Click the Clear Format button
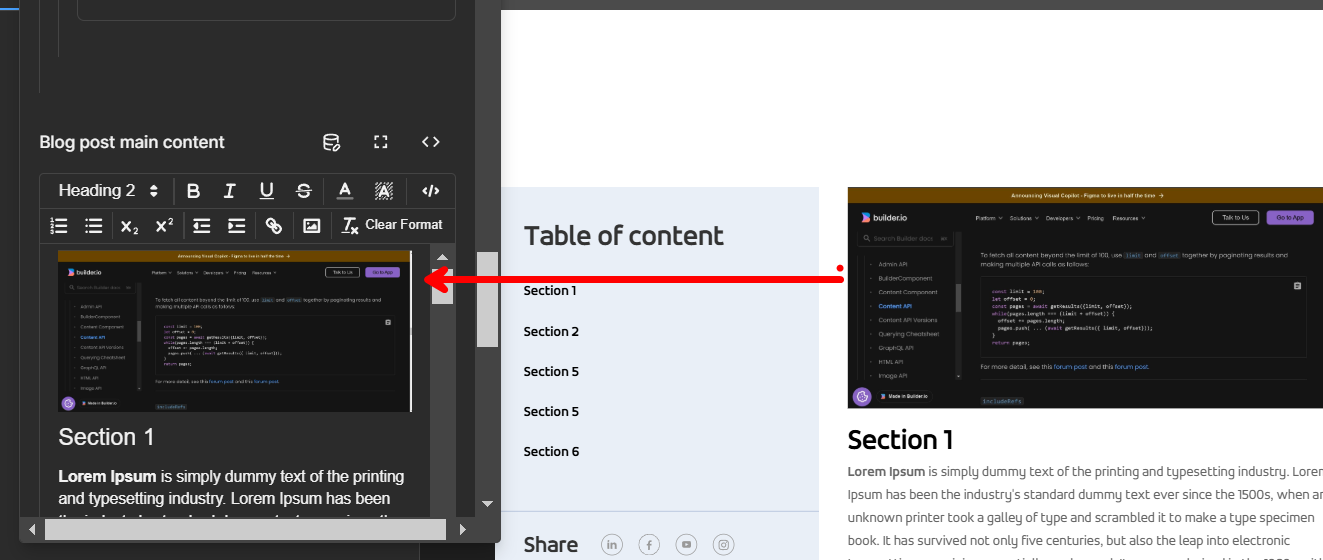The width and height of the screenshot is (1323, 560). coord(392,225)
